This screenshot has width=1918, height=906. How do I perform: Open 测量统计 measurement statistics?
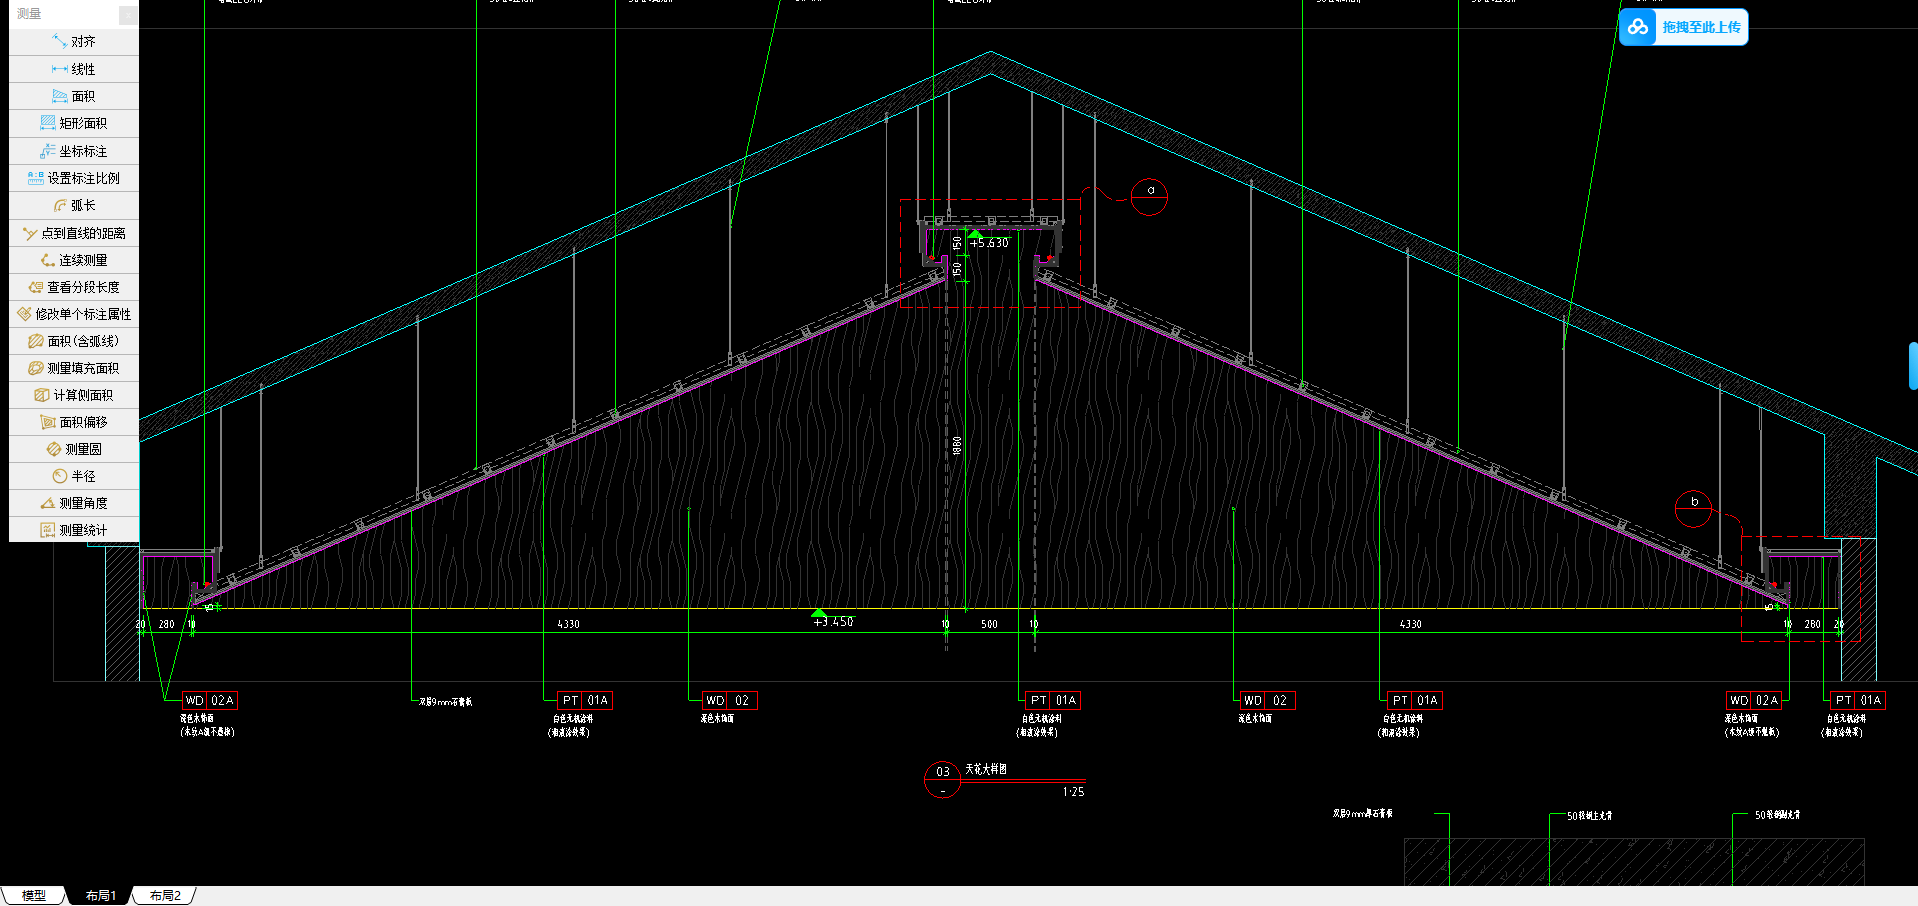coord(74,530)
